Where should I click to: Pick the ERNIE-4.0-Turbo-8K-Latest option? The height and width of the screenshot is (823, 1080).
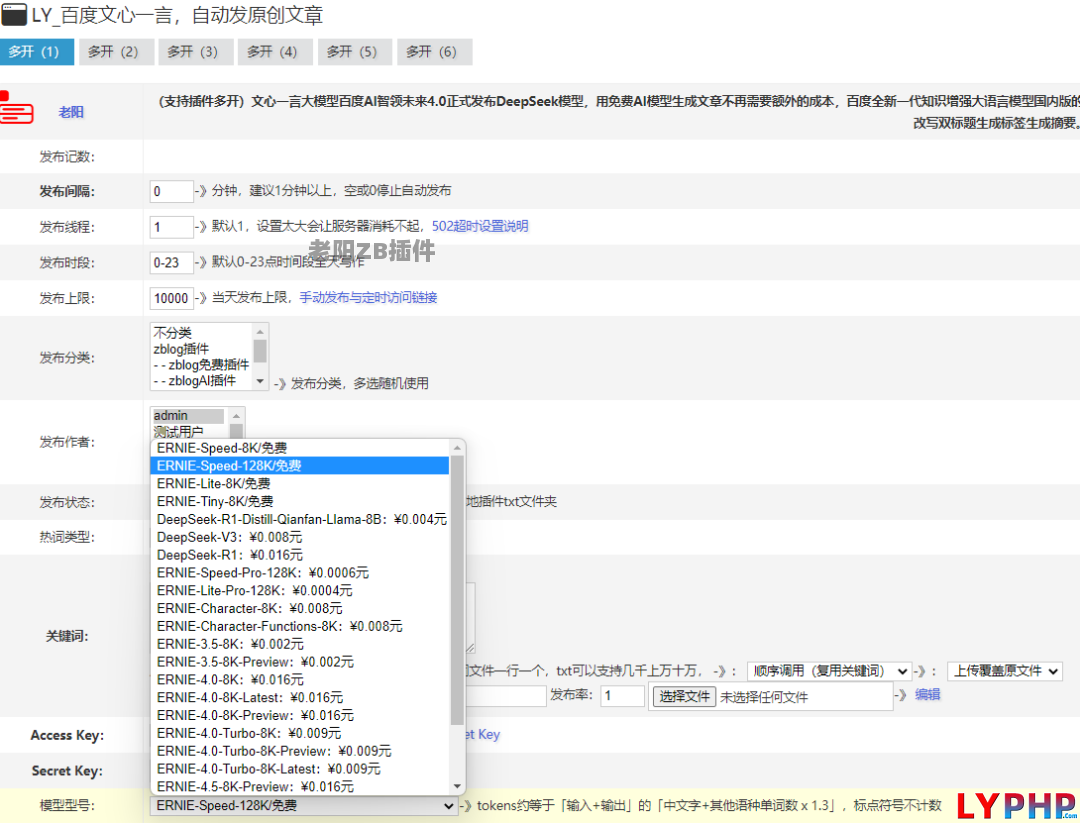coord(300,769)
